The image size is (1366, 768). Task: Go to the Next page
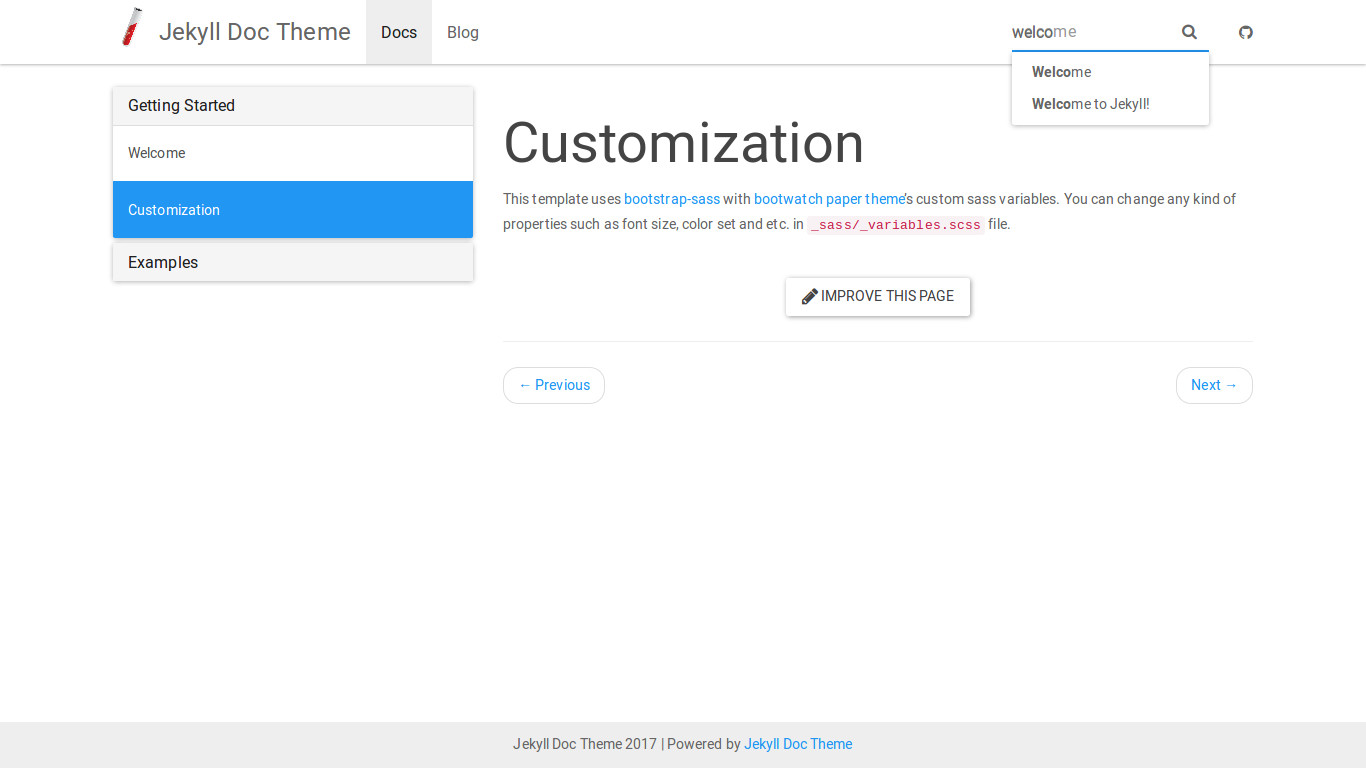point(1213,385)
